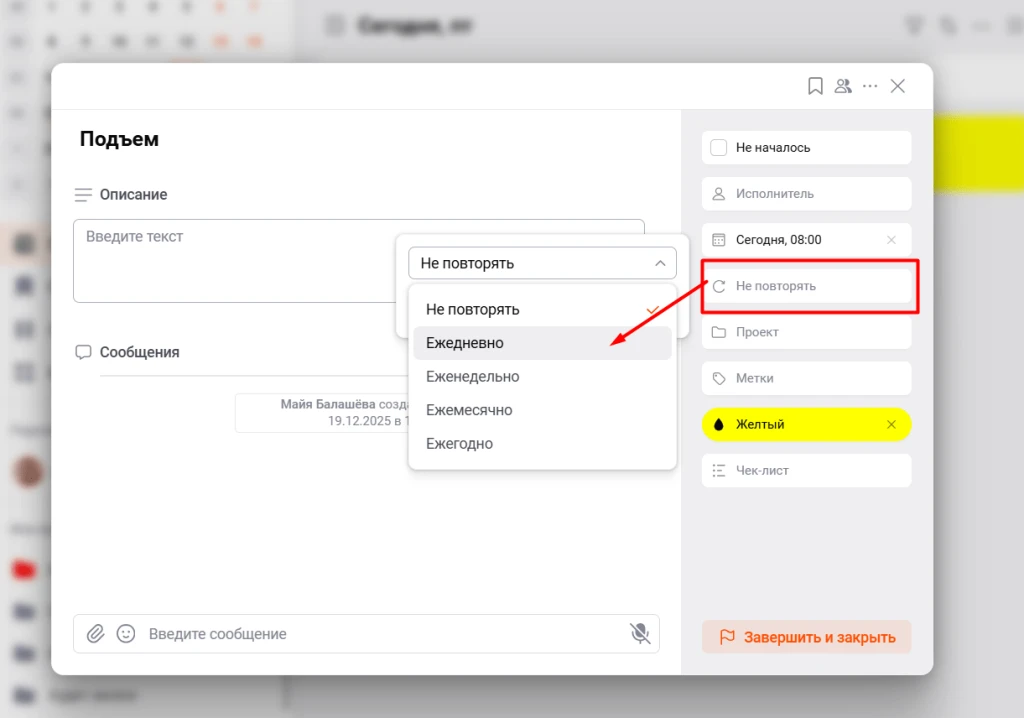Click the Исполнитель assignee field
This screenshot has height=718, width=1024.
pyautogui.click(x=806, y=194)
